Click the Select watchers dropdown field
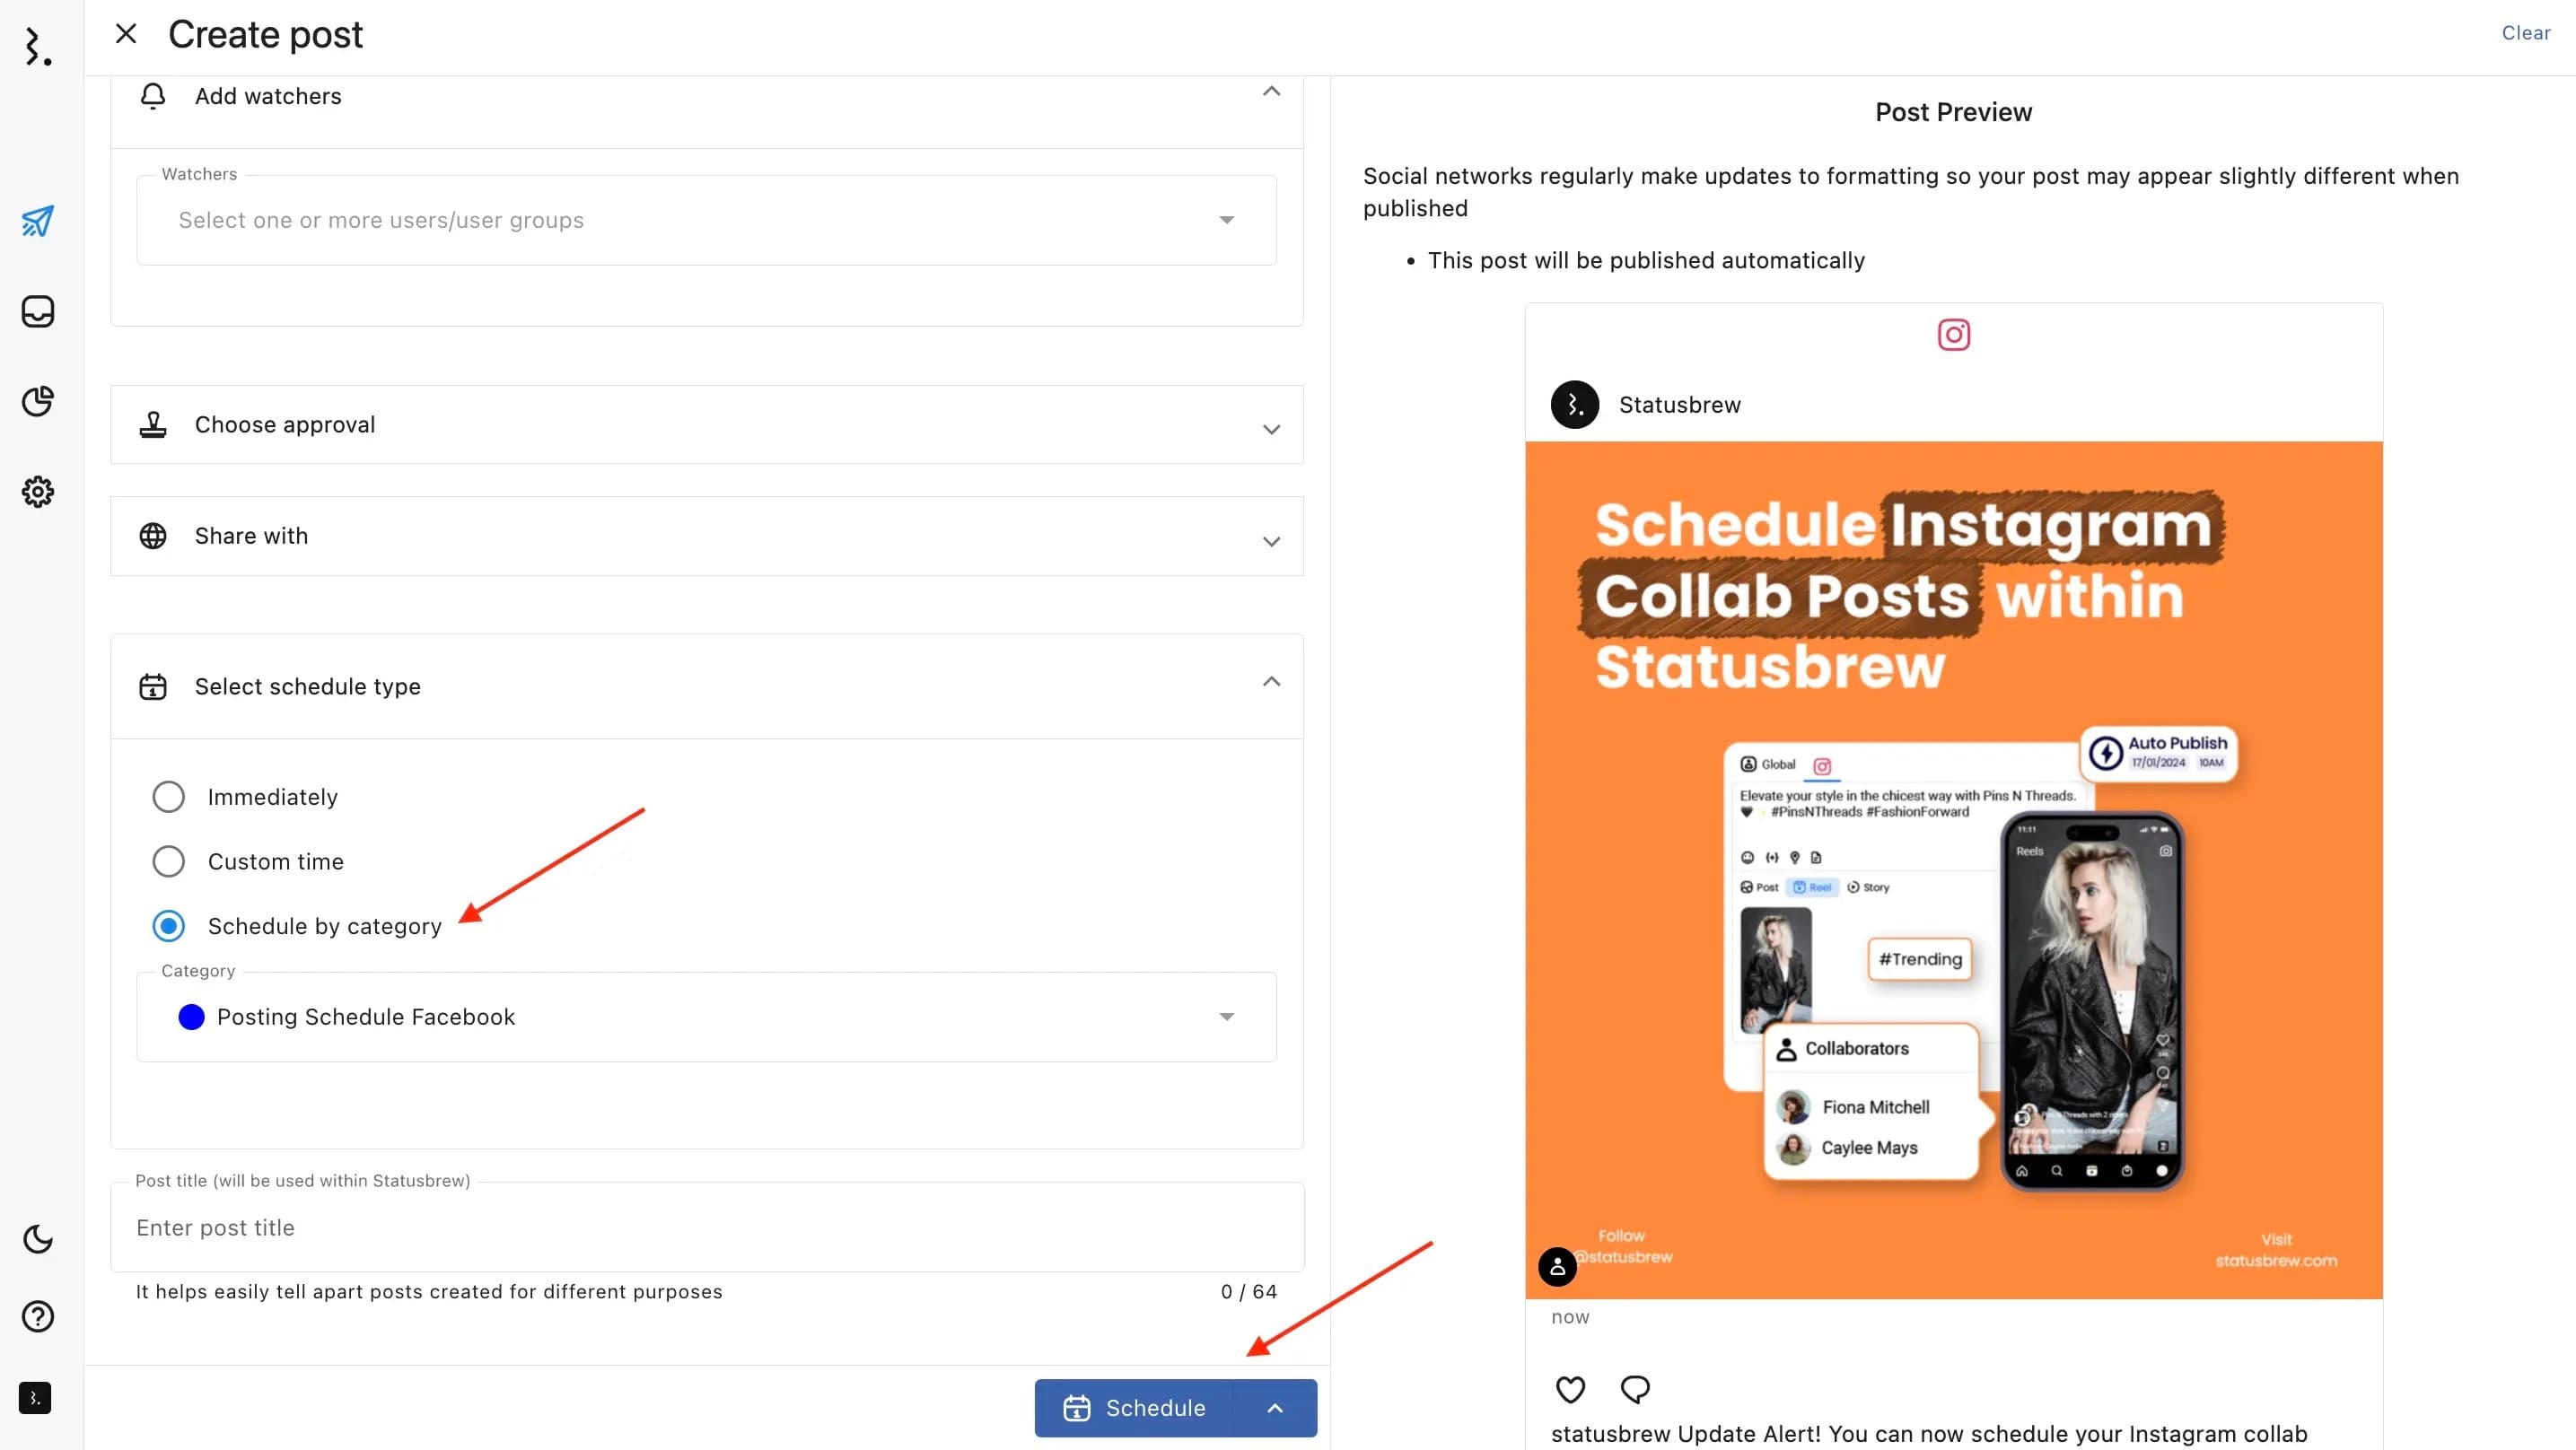Screen dimensions: 2576x1450 click(705, 219)
